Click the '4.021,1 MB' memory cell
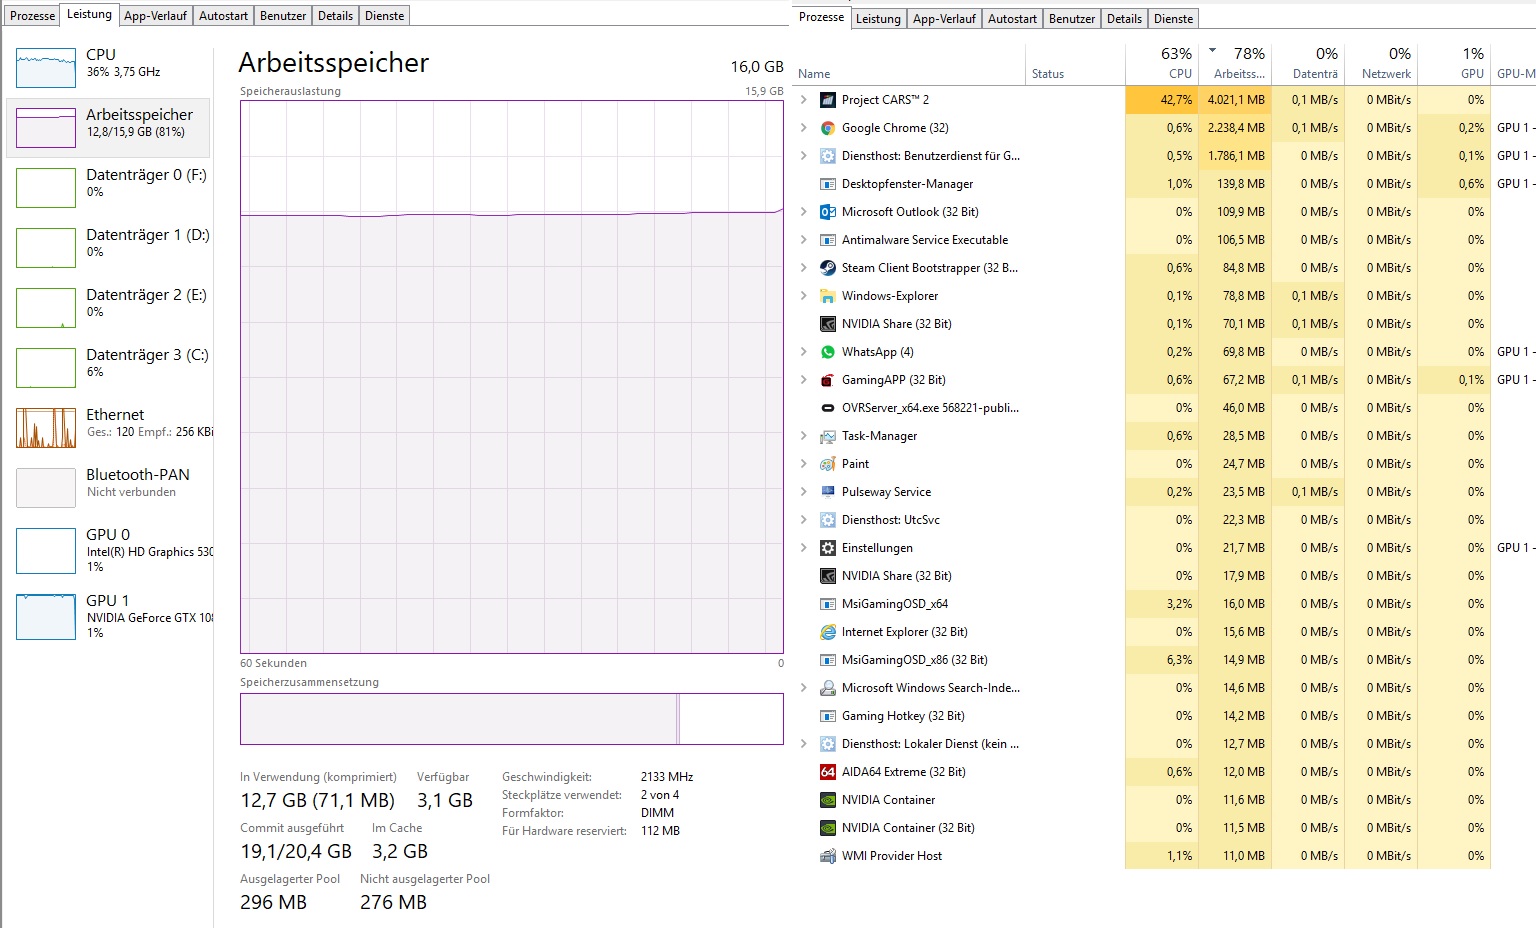The width and height of the screenshot is (1536, 928). pos(1235,100)
